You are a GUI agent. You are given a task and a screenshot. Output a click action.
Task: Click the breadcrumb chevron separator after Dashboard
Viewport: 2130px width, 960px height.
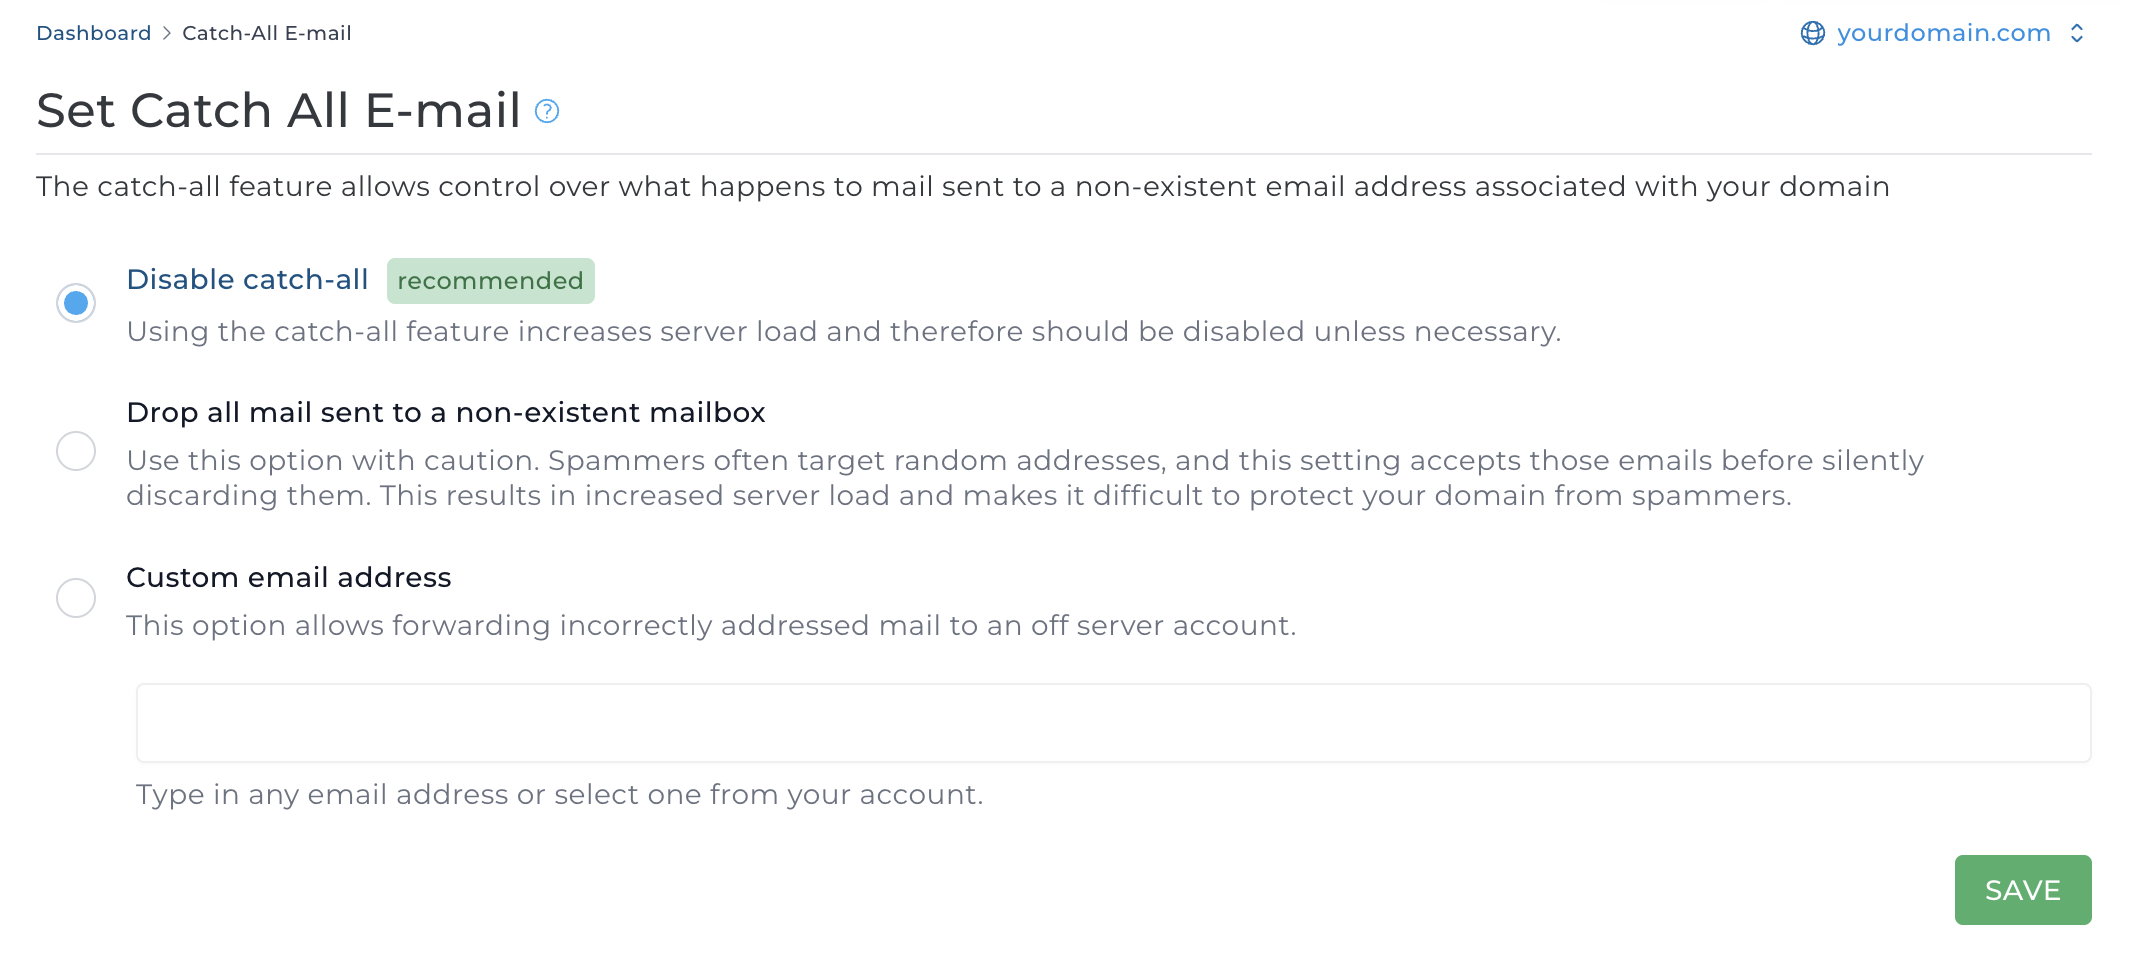coord(167,33)
